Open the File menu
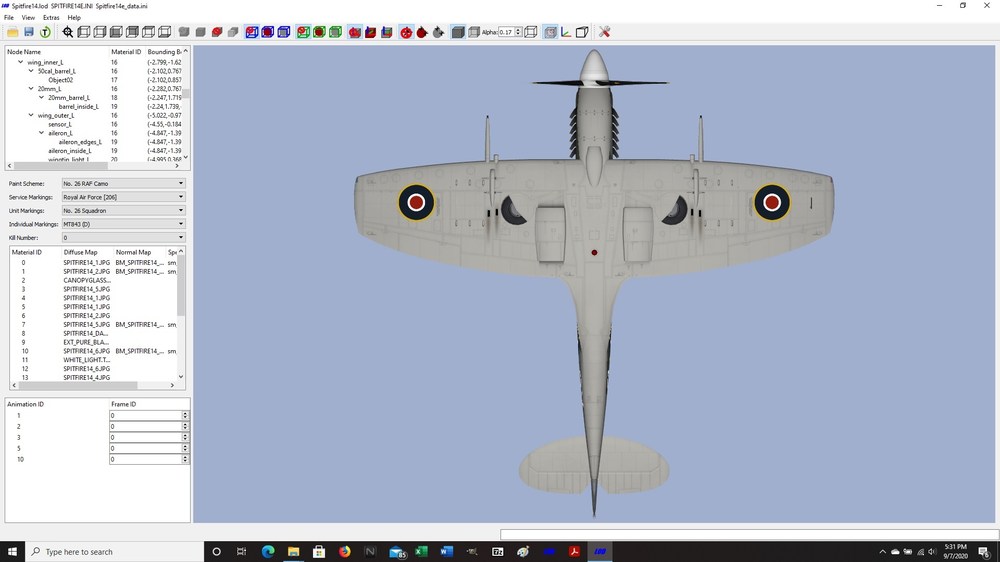 point(9,18)
